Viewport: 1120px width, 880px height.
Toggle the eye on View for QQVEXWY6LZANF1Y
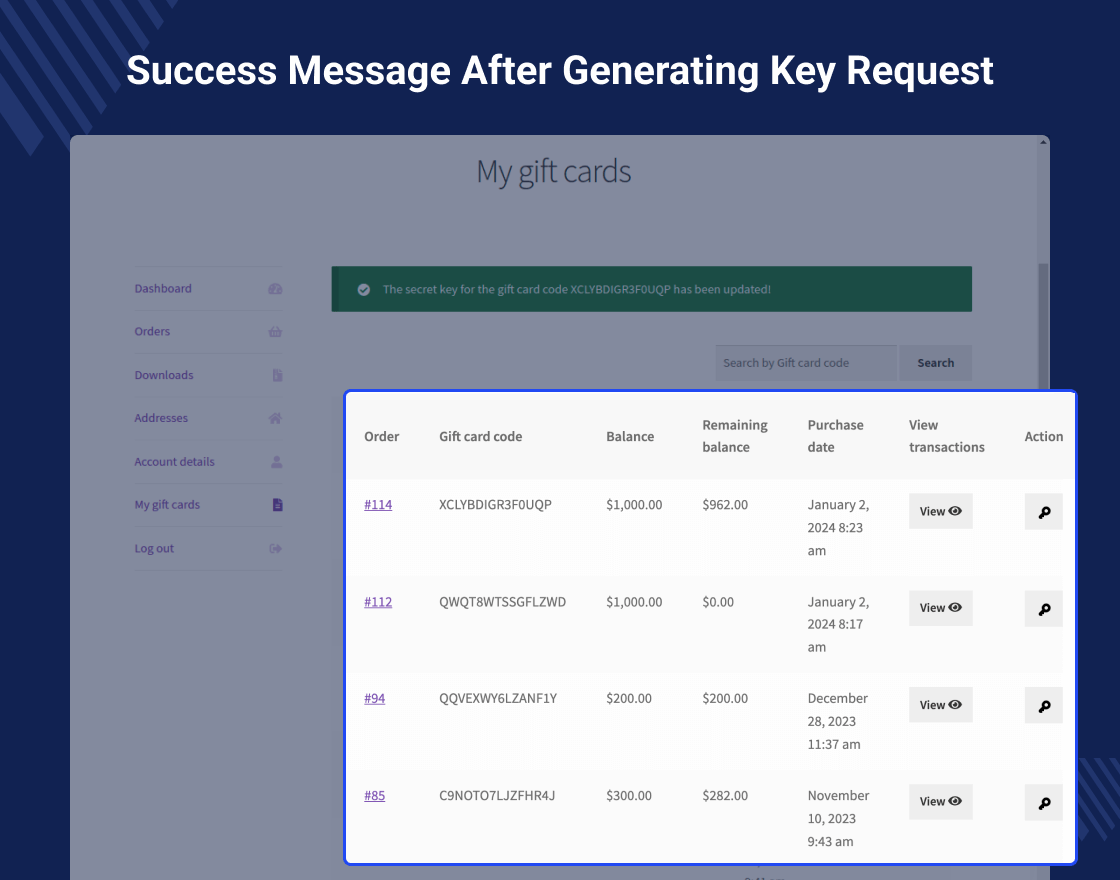click(953, 704)
